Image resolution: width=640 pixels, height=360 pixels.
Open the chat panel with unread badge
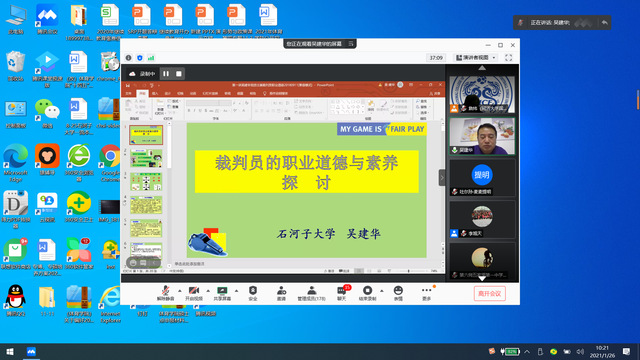tap(342, 293)
